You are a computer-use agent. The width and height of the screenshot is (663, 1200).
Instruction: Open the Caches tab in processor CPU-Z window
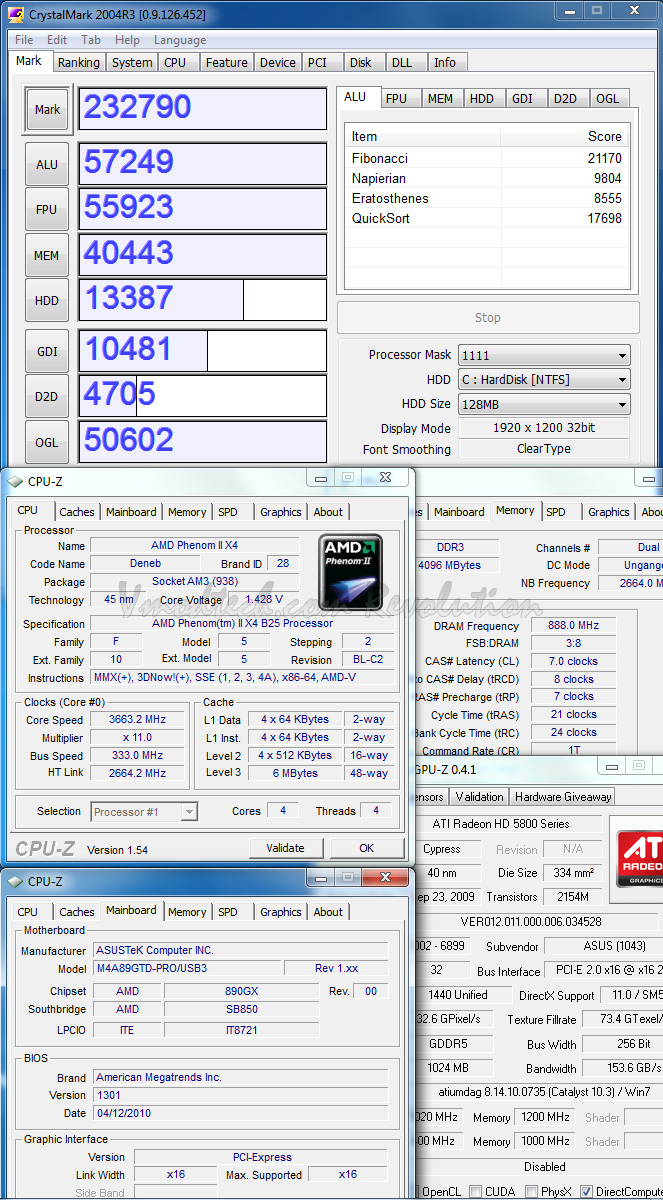point(77,512)
